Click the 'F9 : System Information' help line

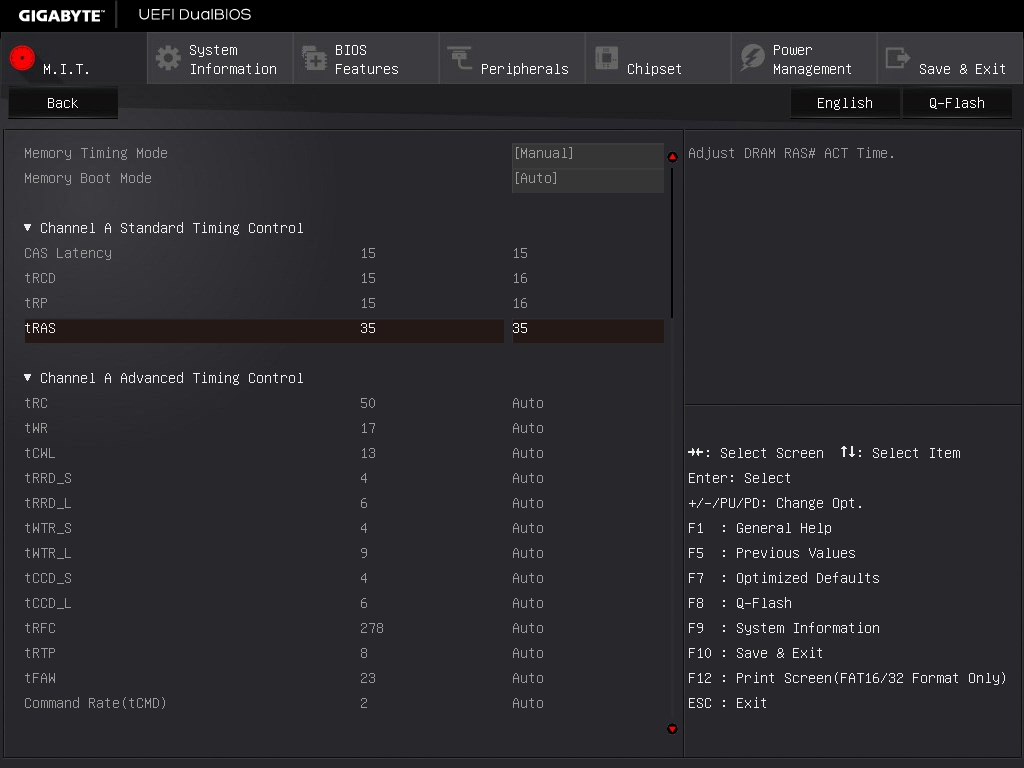click(x=784, y=628)
